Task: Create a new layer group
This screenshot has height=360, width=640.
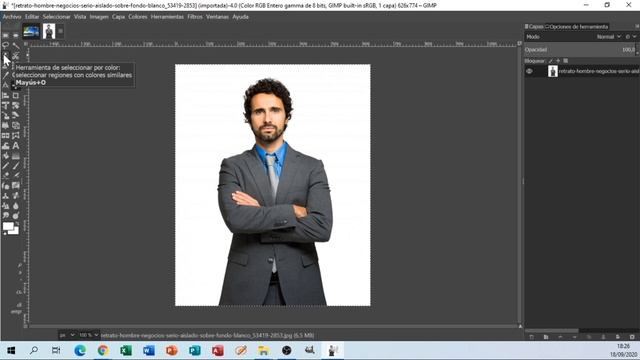Action: (546, 337)
